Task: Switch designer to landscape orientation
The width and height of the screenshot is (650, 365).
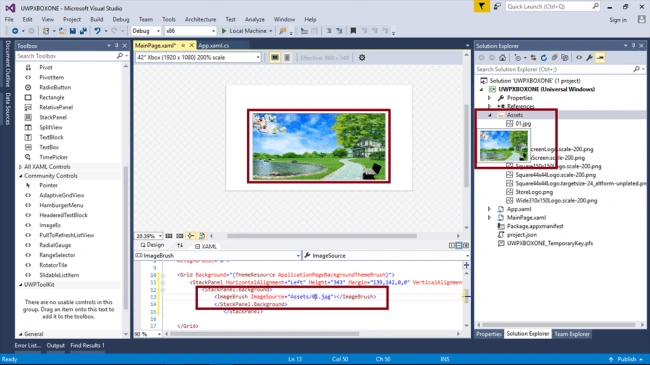Action: tap(274, 58)
